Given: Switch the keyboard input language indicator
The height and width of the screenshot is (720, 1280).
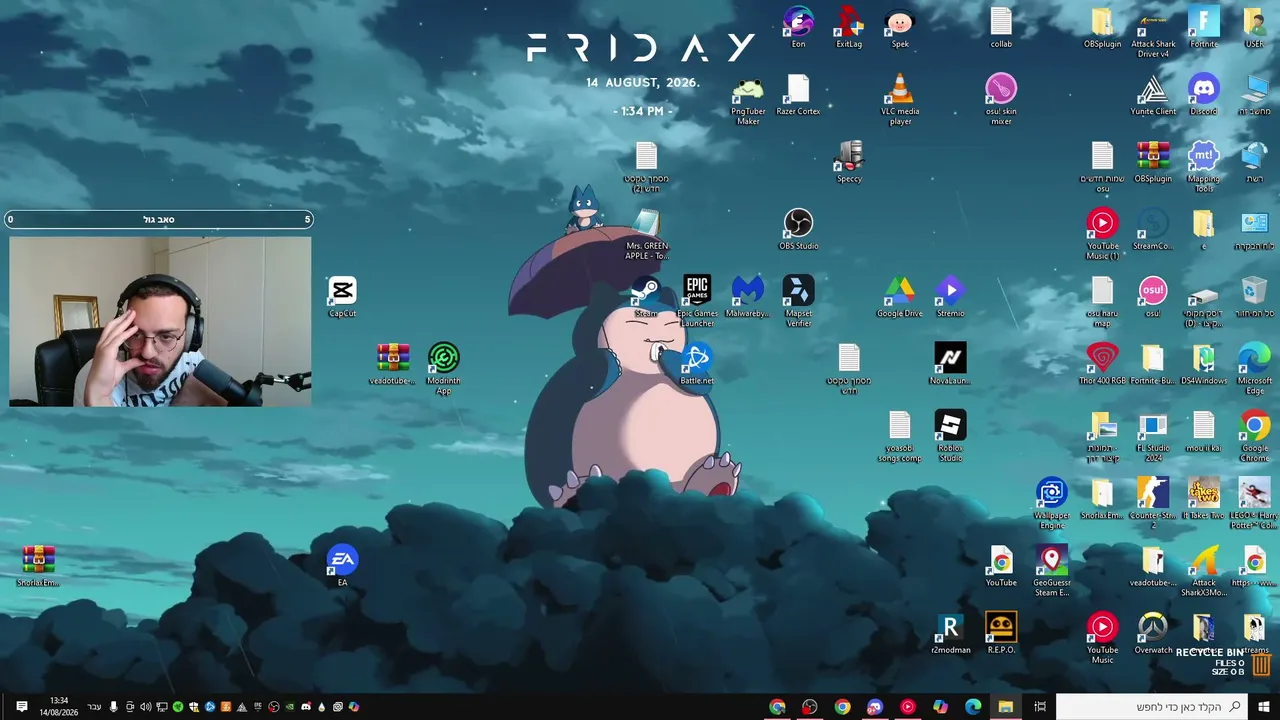Looking at the screenshot, I should pyautogui.click(x=94, y=707).
